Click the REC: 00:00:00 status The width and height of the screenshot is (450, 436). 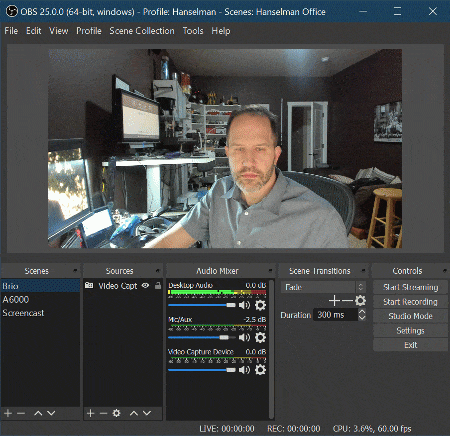[x=294, y=428]
